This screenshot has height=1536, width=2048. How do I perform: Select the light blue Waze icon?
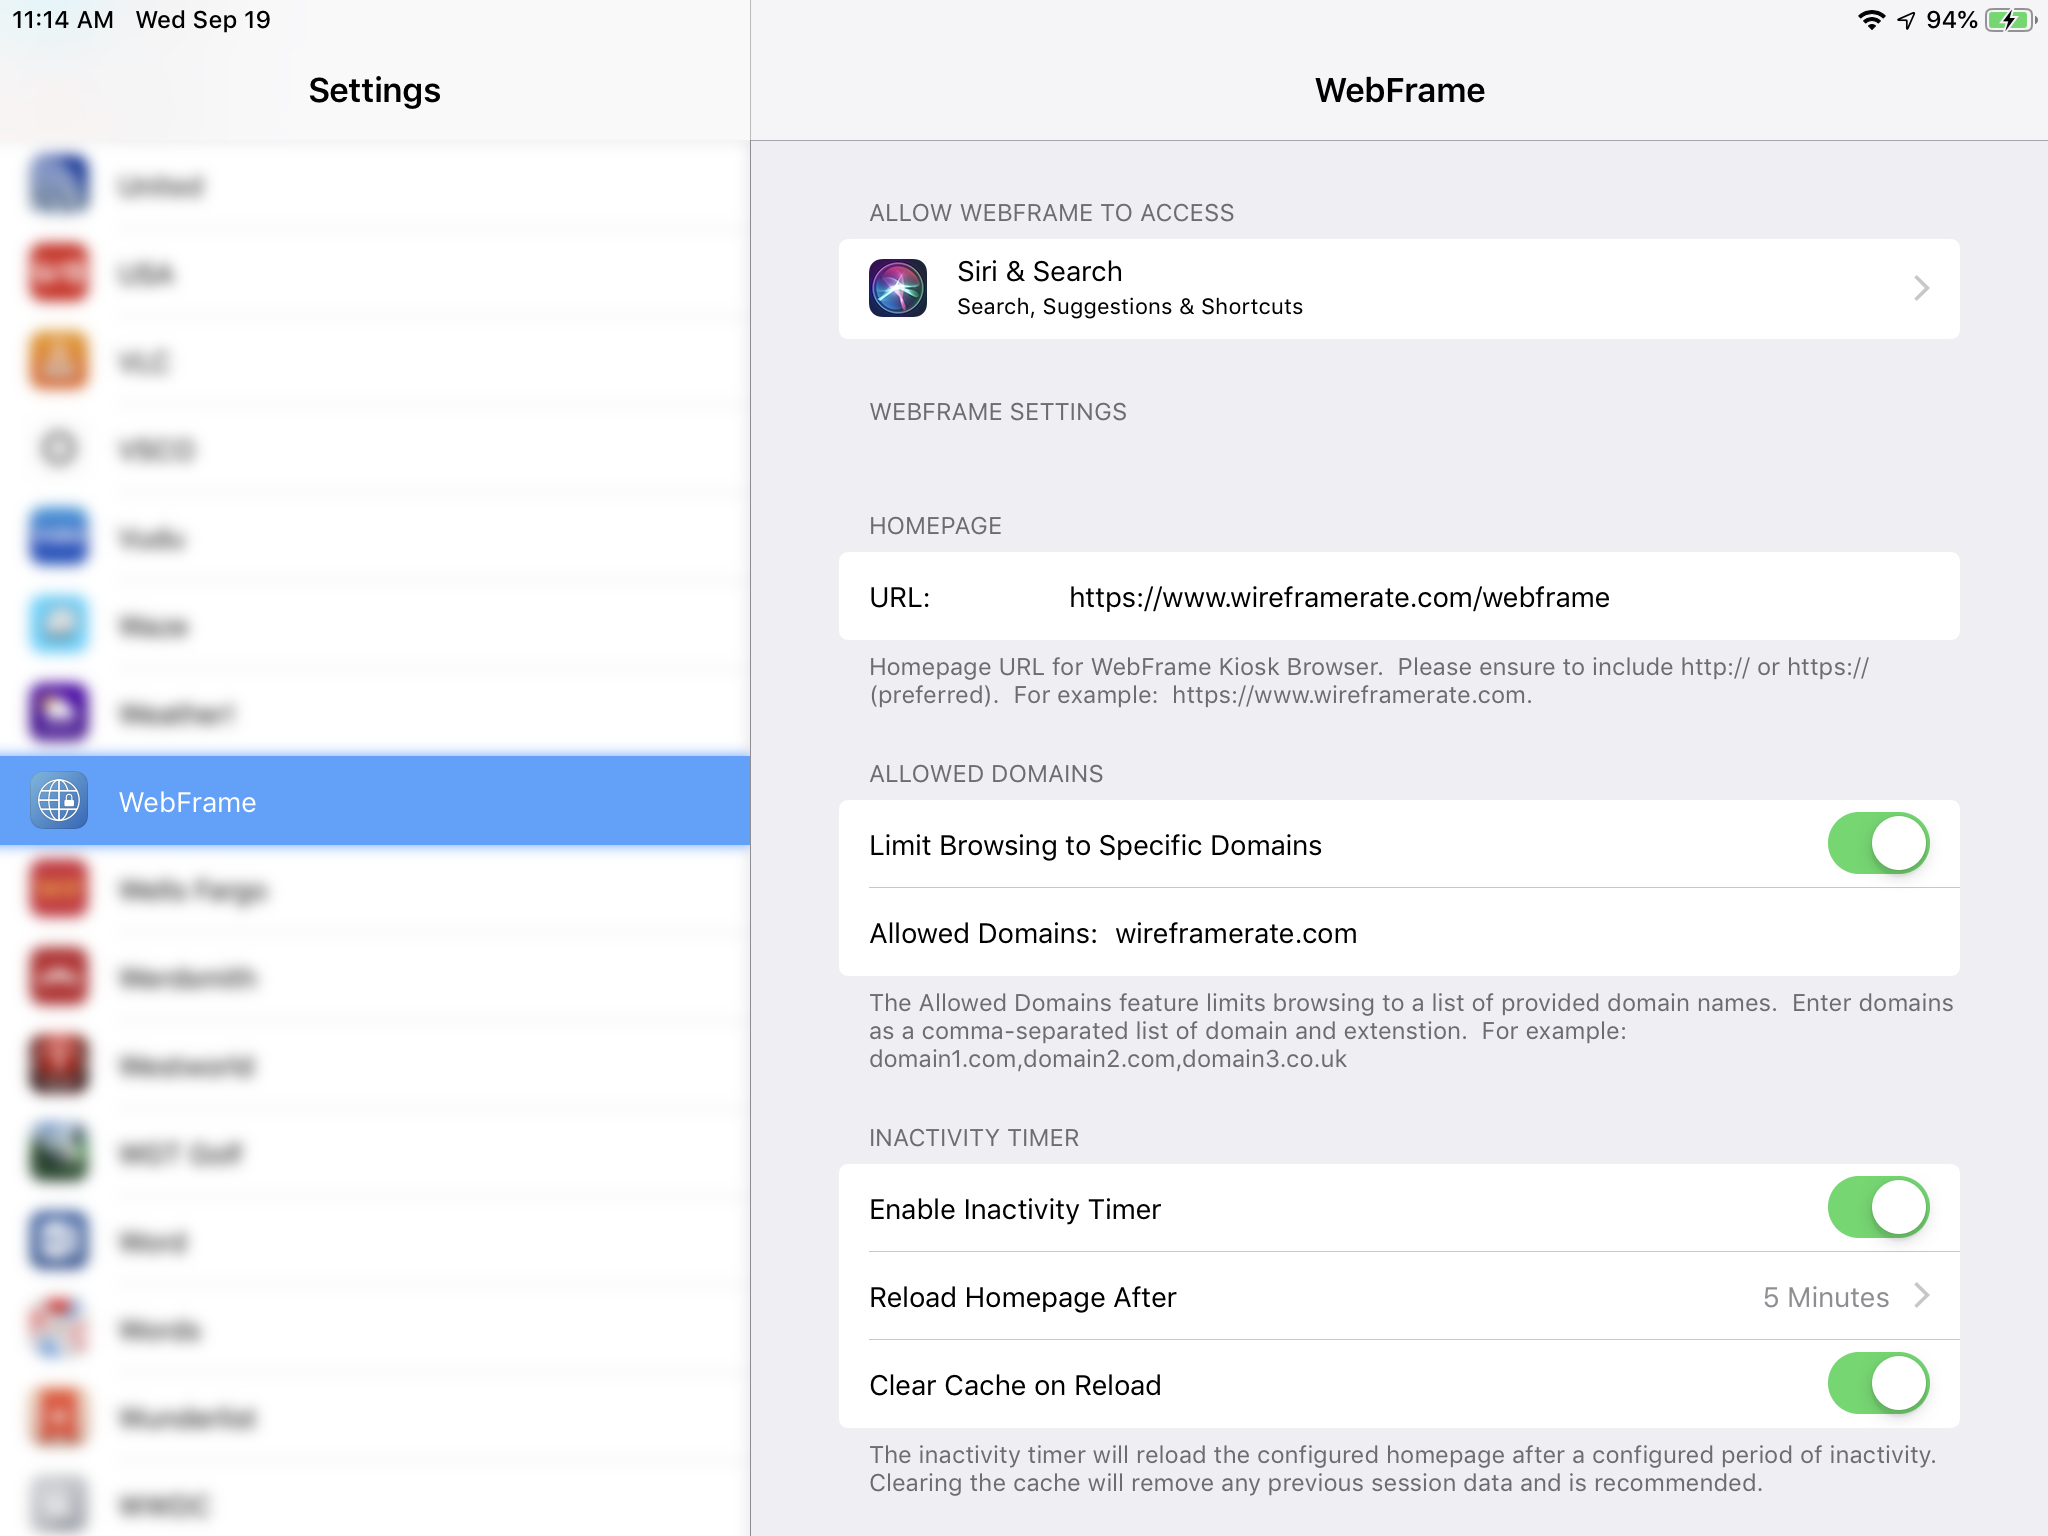coord(59,625)
